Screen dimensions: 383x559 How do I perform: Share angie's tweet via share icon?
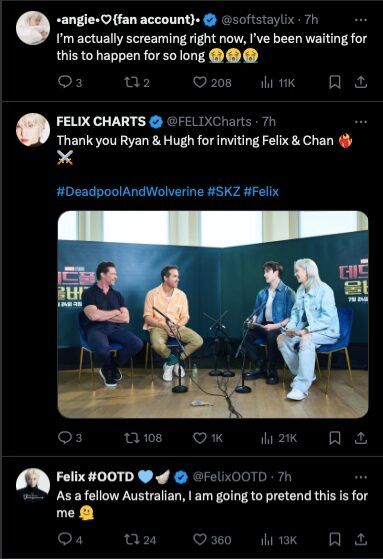pos(361,82)
